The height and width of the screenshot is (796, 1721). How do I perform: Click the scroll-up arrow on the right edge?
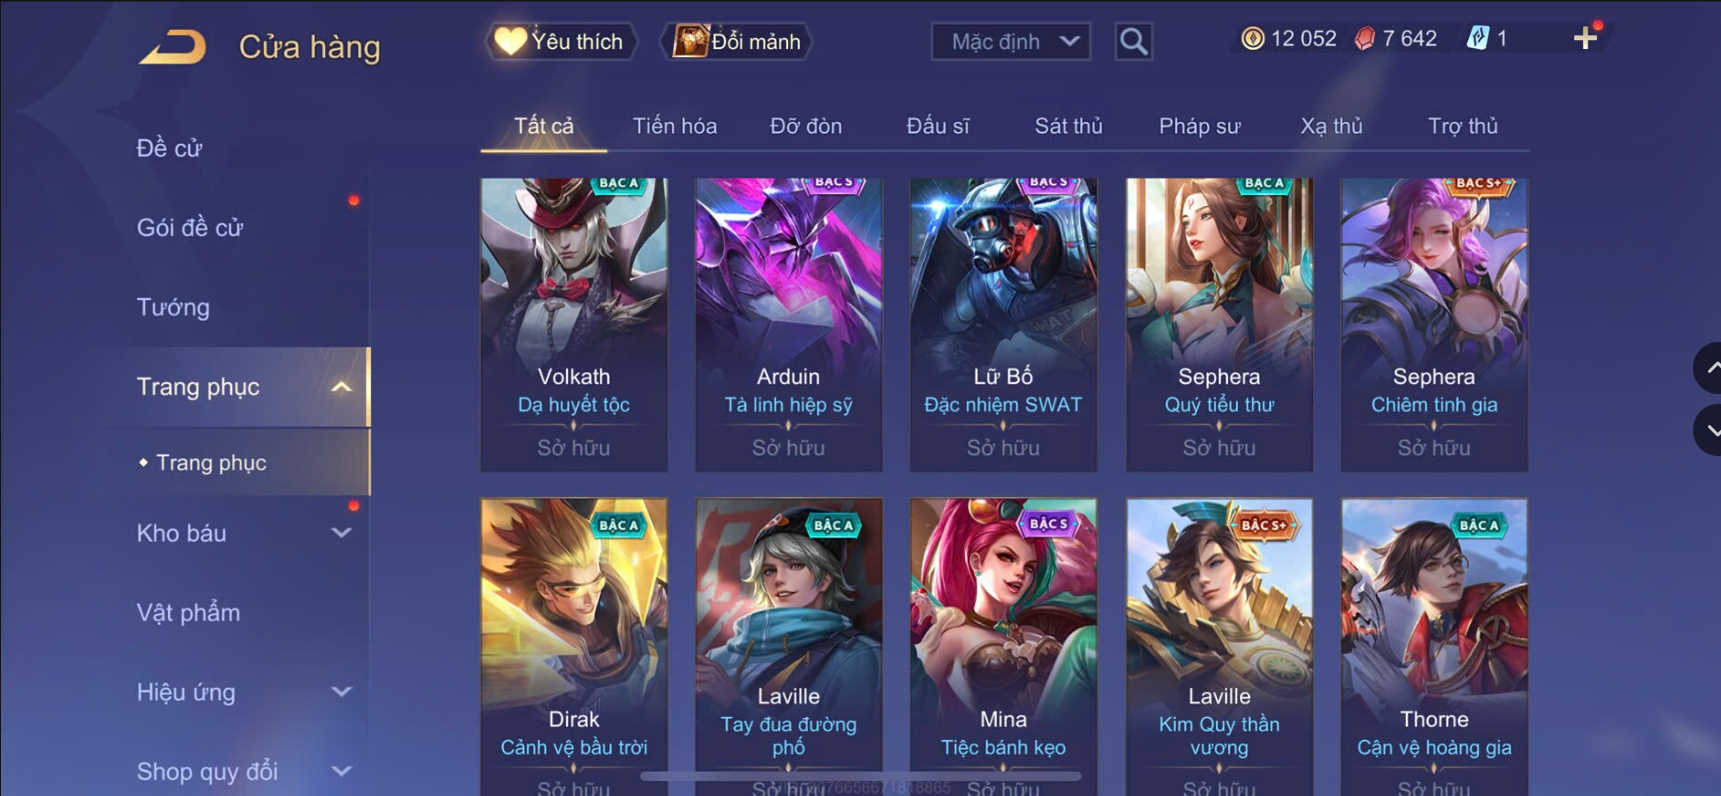pos(1709,368)
